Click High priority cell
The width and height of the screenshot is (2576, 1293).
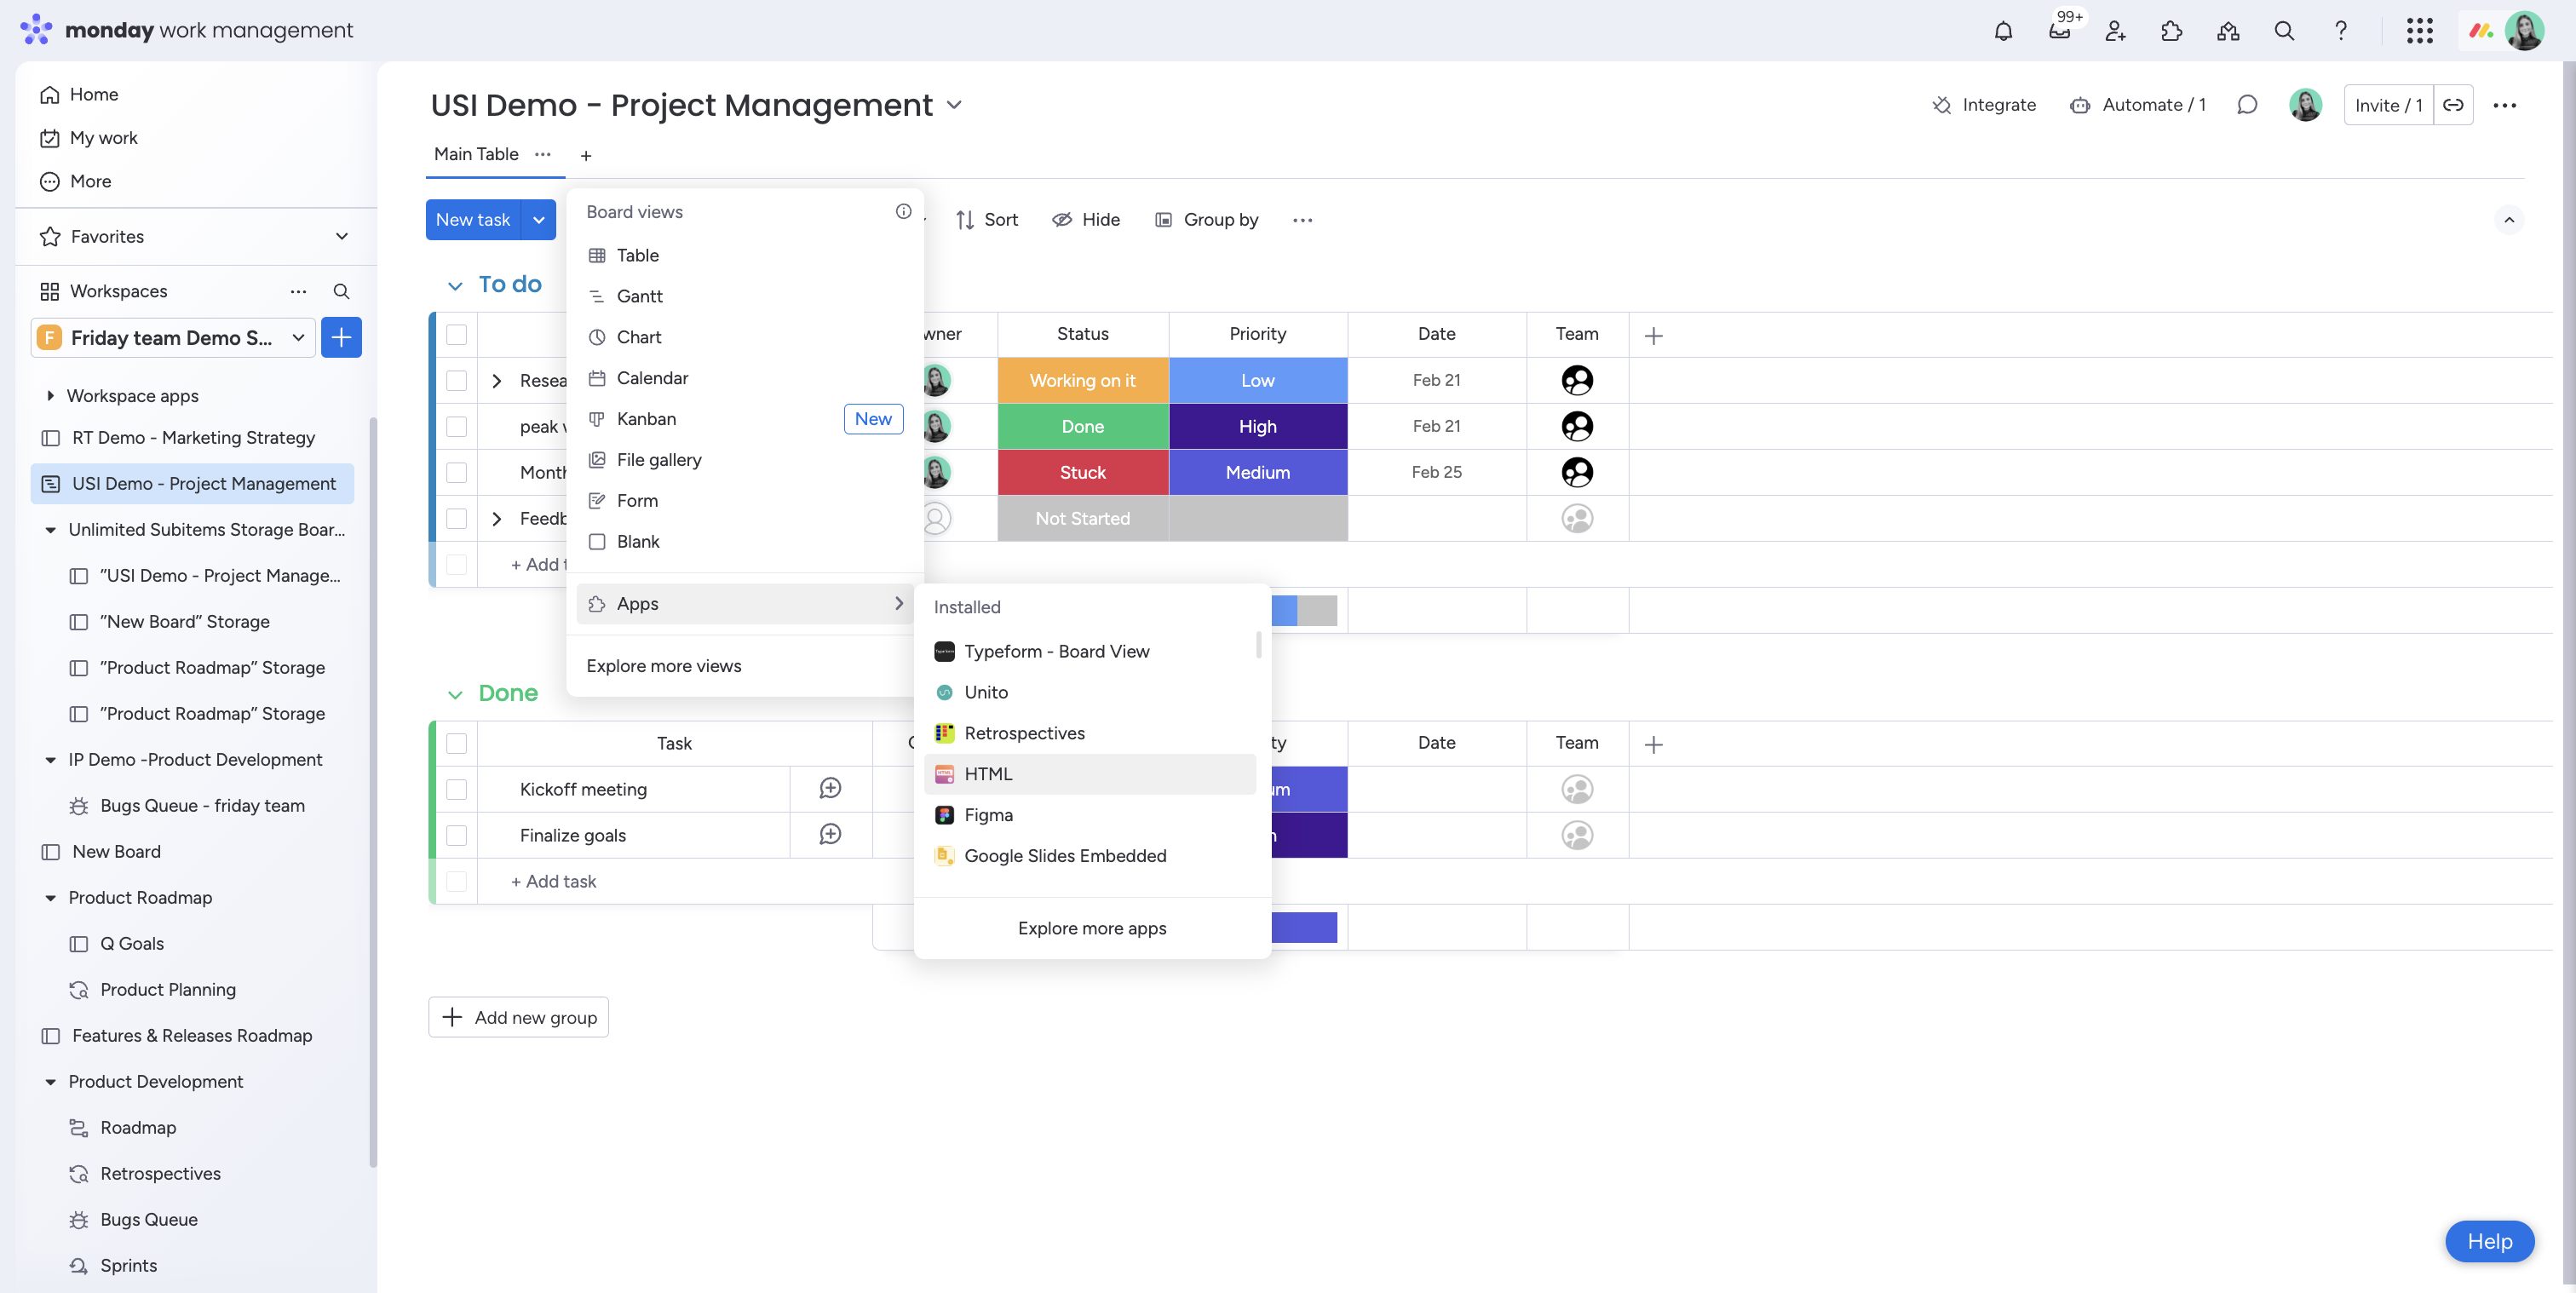pyautogui.click(x=1258, y=426)
